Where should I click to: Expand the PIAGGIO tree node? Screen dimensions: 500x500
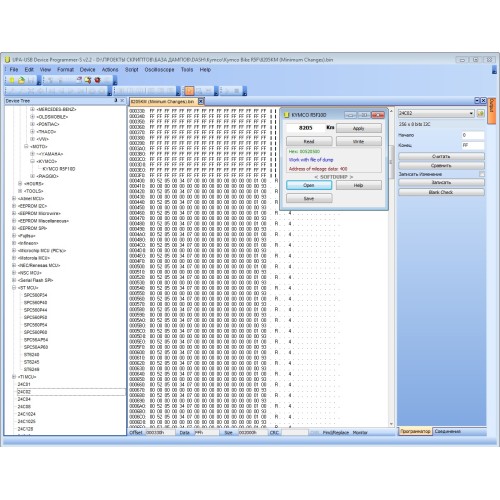click(x=32, y=176)
